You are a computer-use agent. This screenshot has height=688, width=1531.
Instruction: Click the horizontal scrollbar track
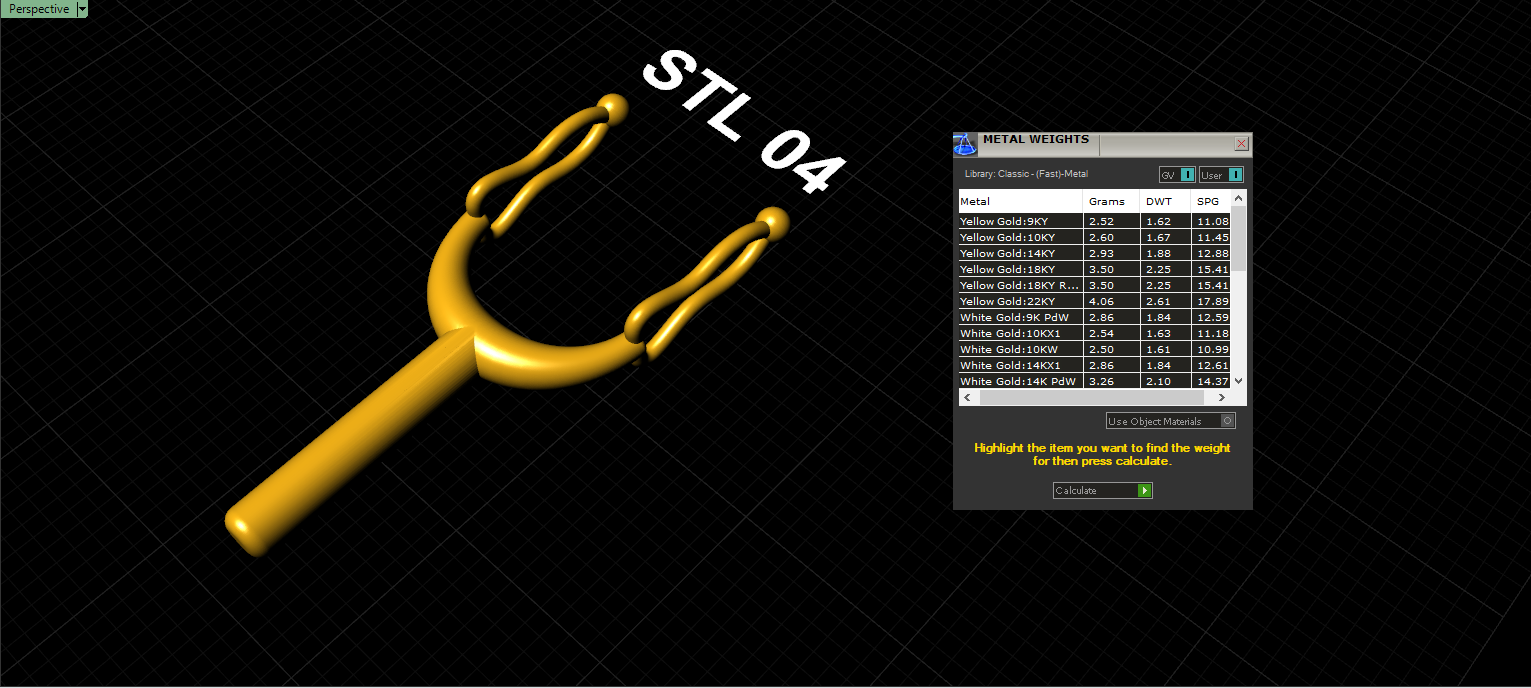point(1094,397)
